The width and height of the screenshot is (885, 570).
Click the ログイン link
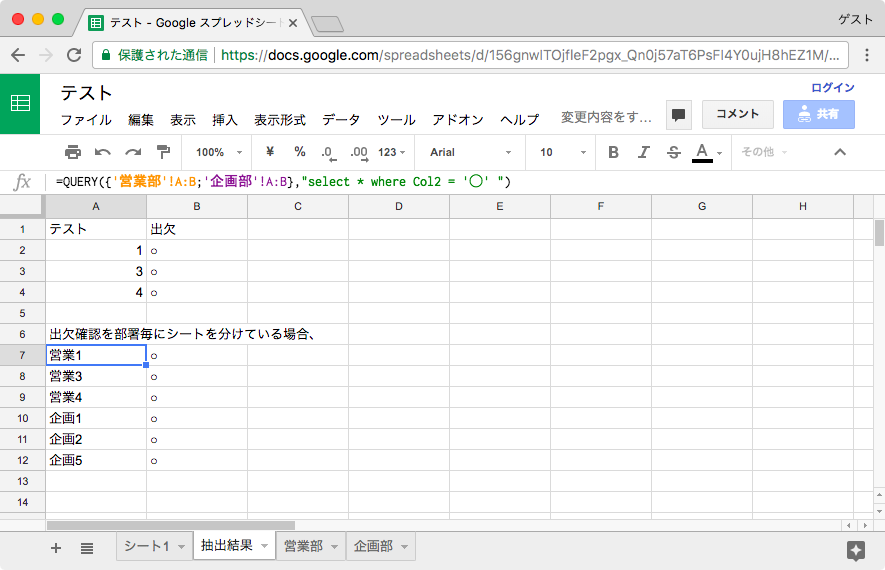[x=833, y=87]
